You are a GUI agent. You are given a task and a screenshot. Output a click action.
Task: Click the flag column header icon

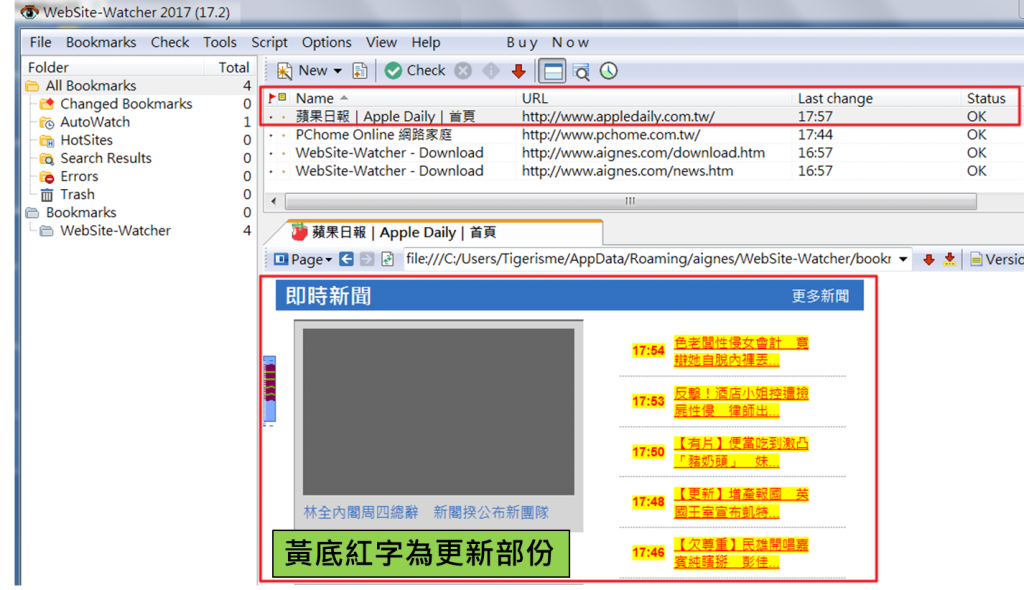pos(272,98)
